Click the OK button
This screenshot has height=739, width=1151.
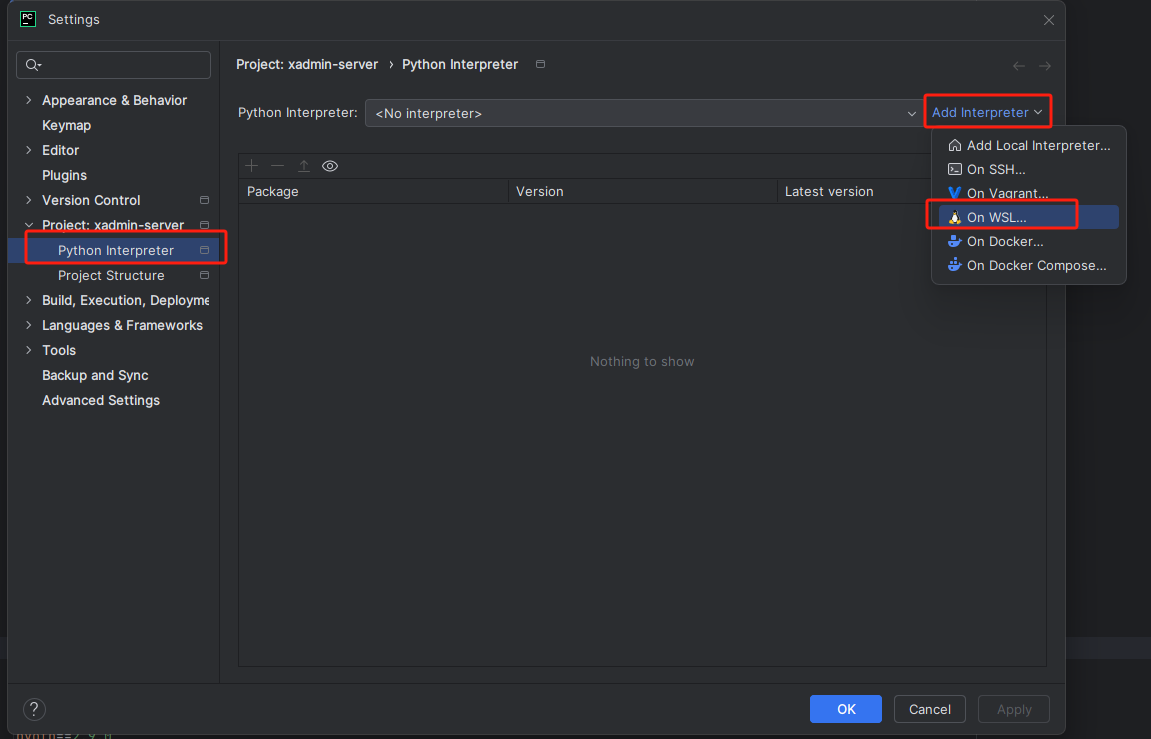(x=846, y=709)
